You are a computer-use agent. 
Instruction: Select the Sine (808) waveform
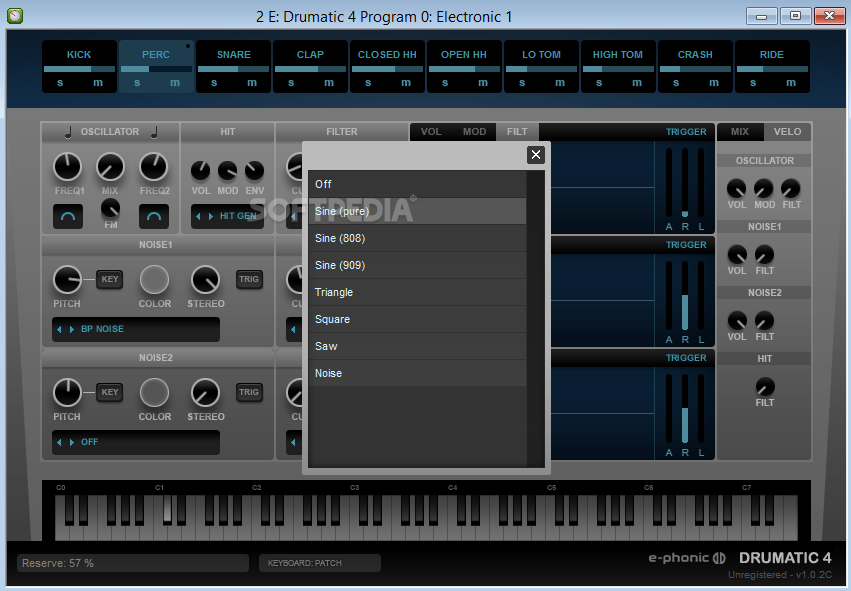417,238
